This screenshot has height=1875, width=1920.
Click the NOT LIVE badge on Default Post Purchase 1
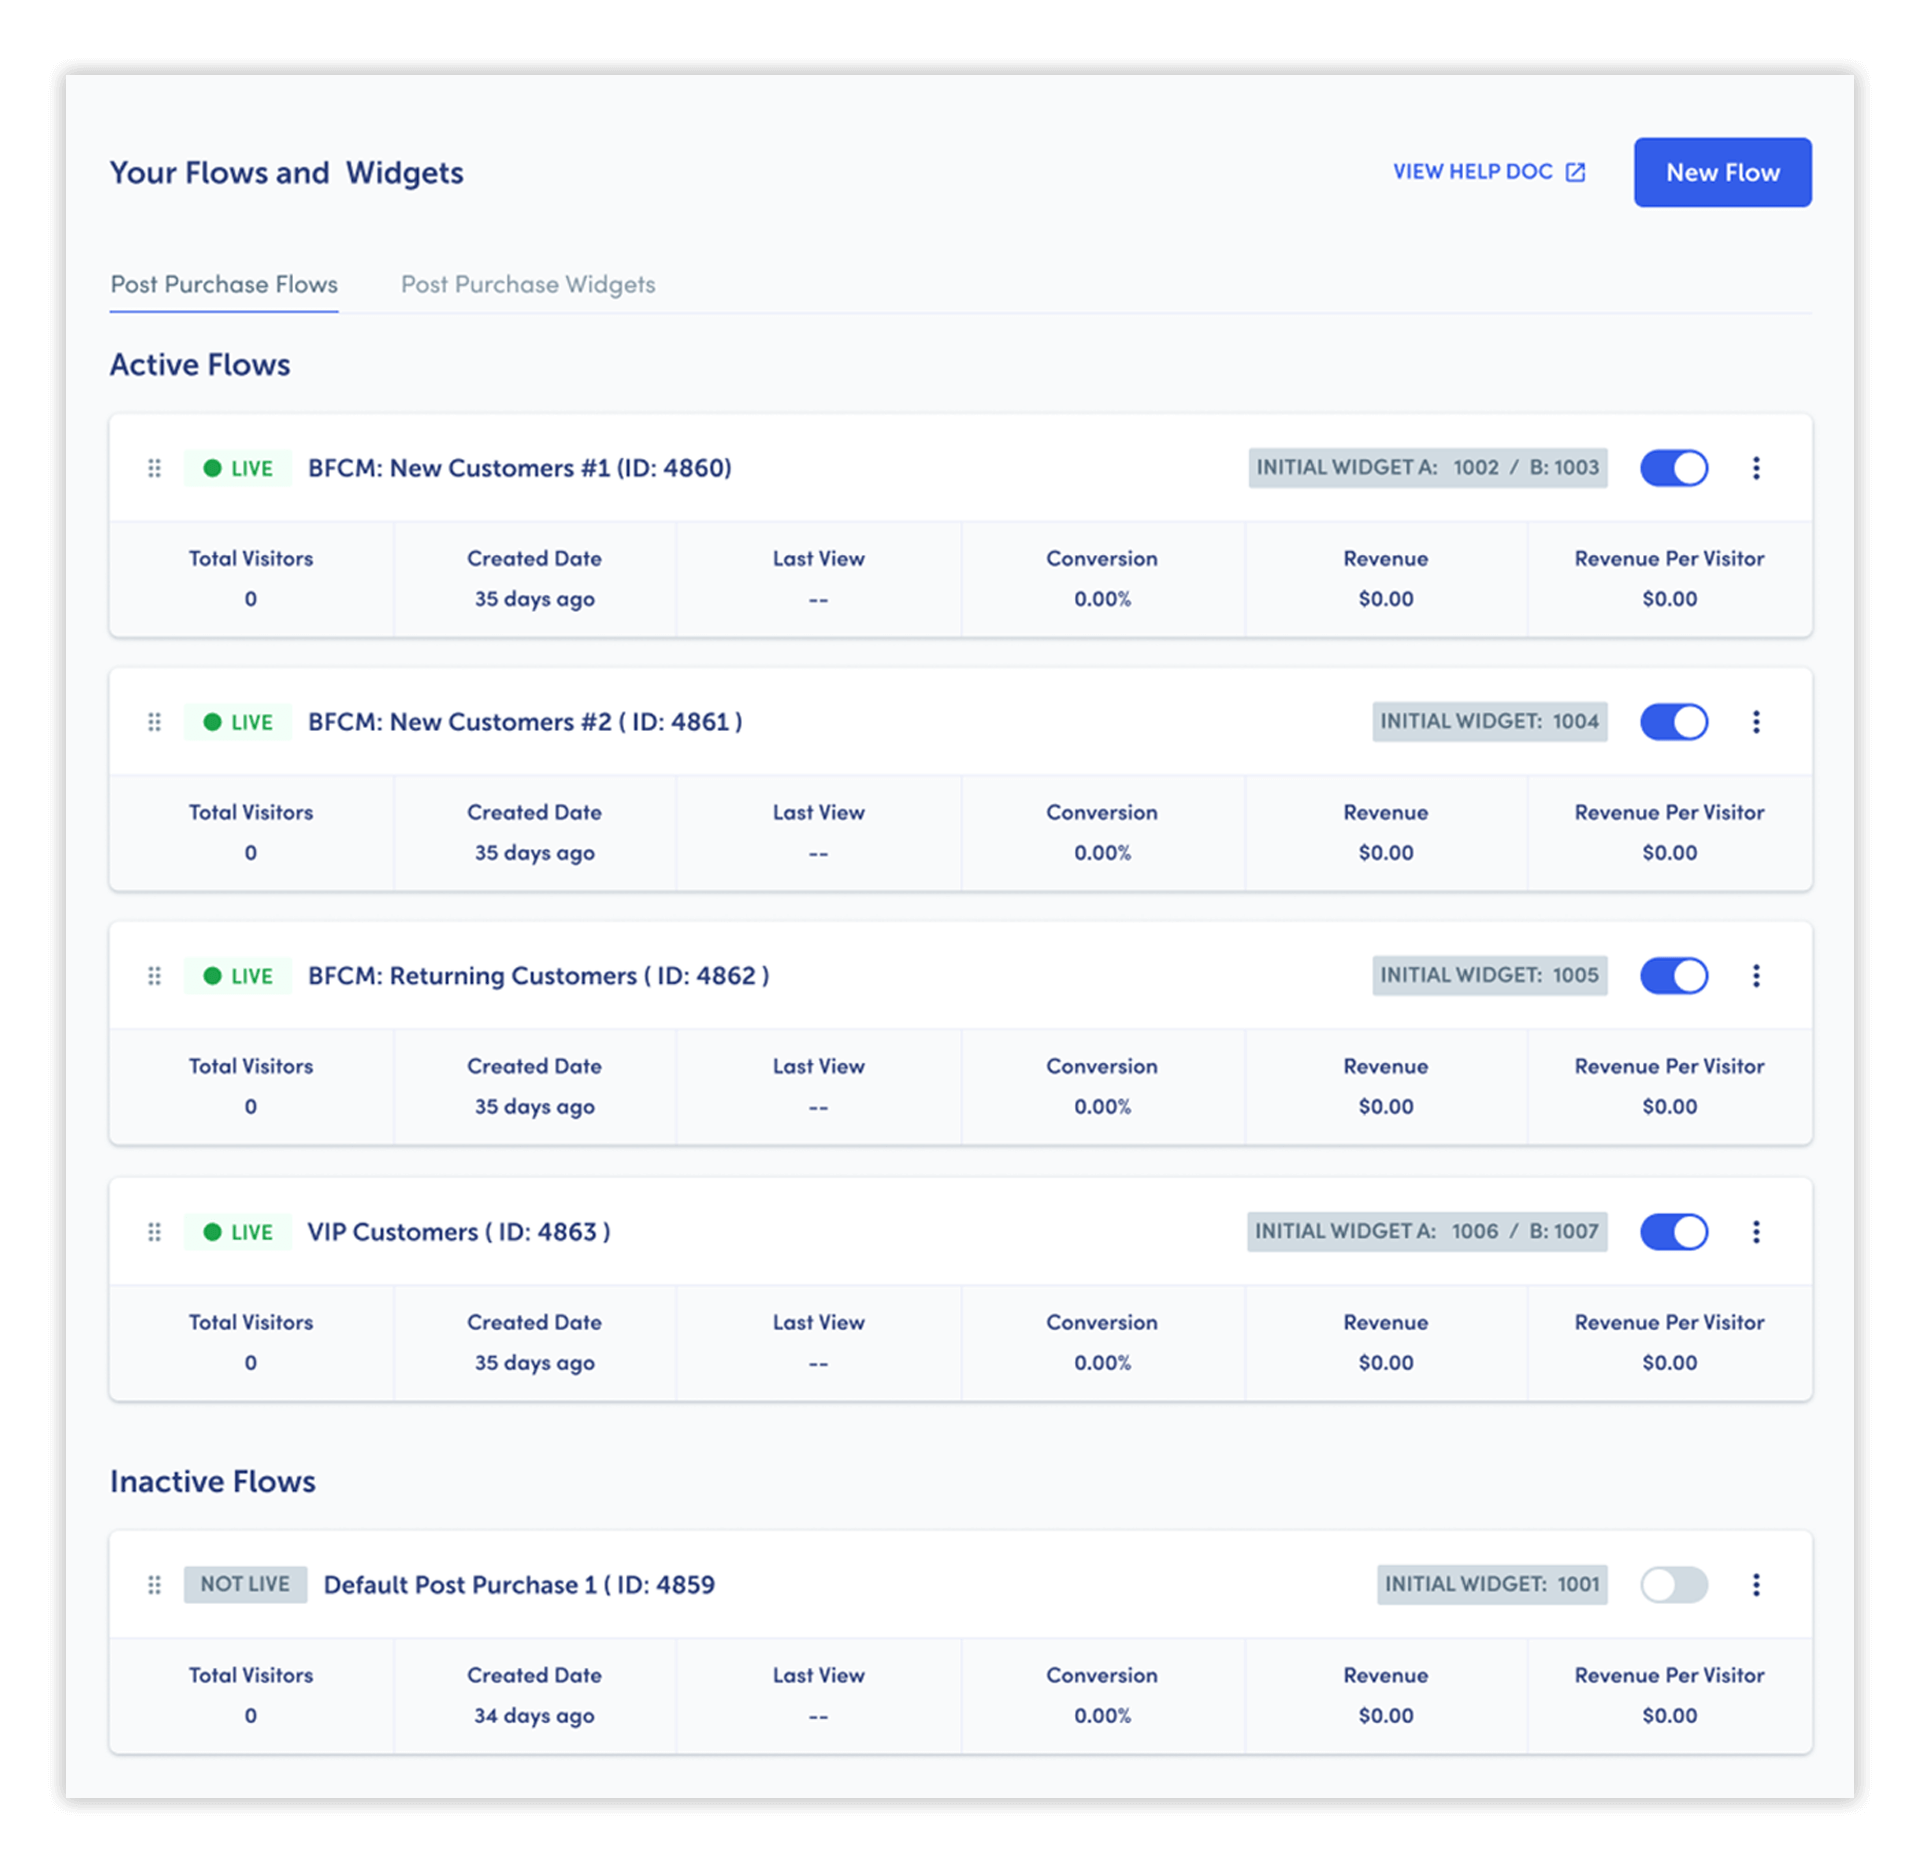pos(245,1585)
